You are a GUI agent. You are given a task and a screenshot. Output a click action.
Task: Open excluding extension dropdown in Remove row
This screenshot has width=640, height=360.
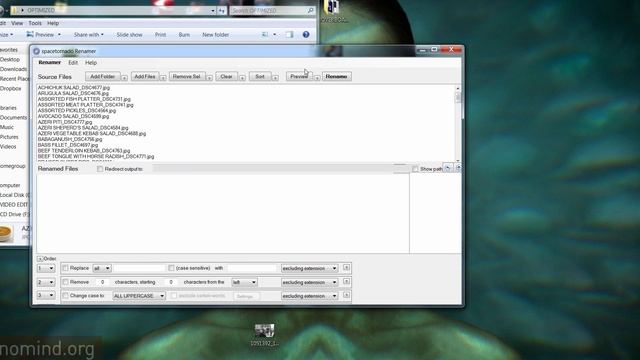pos(309,282)
